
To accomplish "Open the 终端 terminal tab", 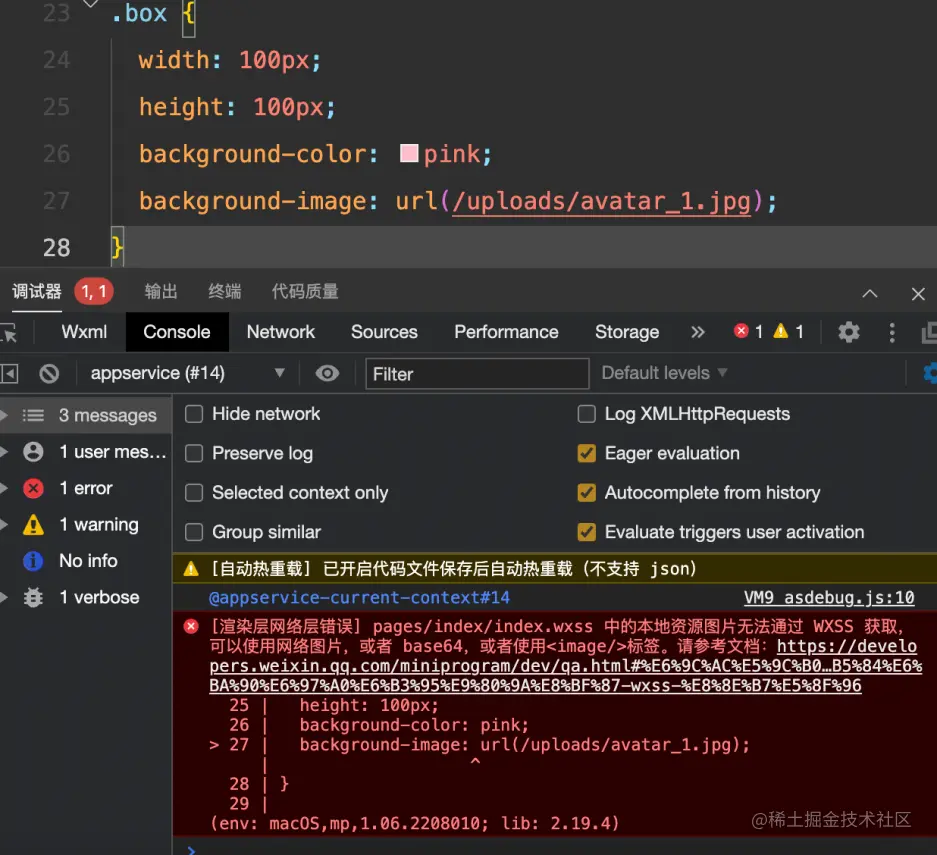I will pyautogui.click(x=225, y=292).
